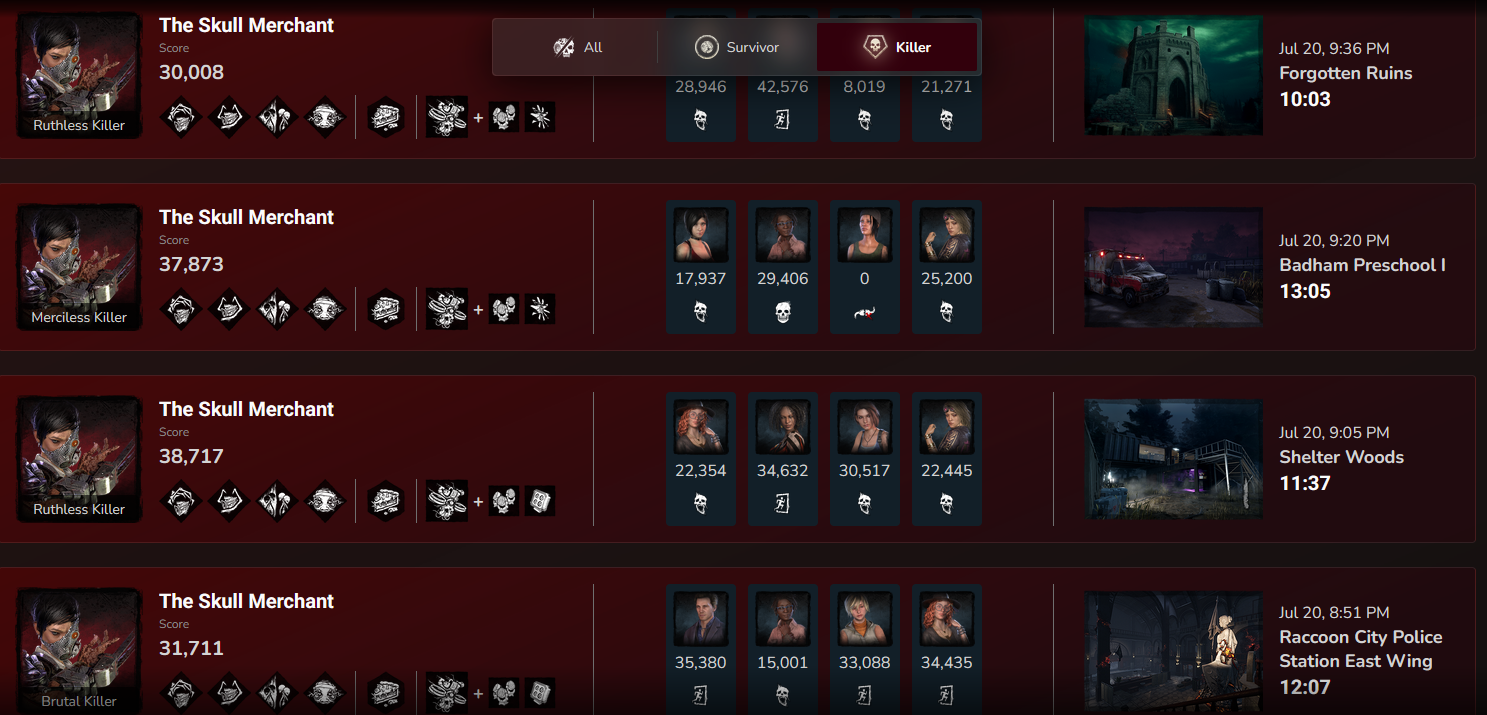Click the second add-on icon in Shelter Woods row
Screen dimensions: 1487x715
(540, 501)
